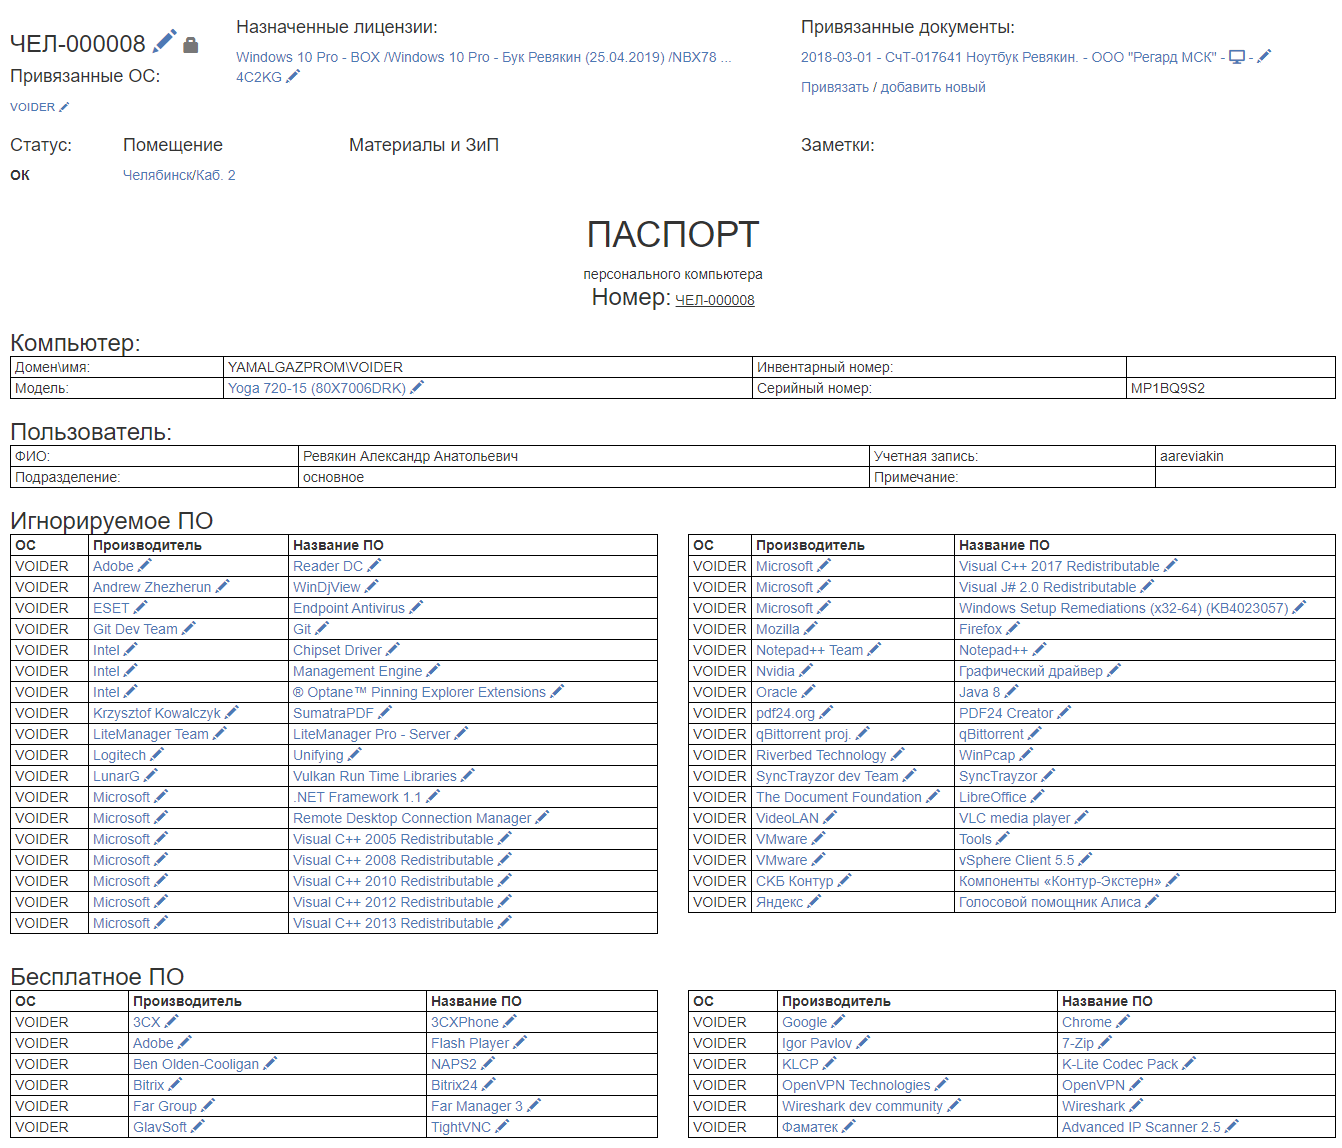
Task: Click the pencil after Endpoint Antivirus
Action: 416,608
